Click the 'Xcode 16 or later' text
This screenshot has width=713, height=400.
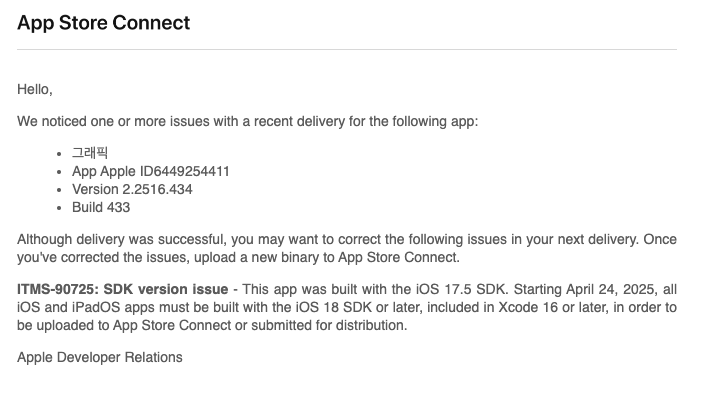tap(552, 307)
